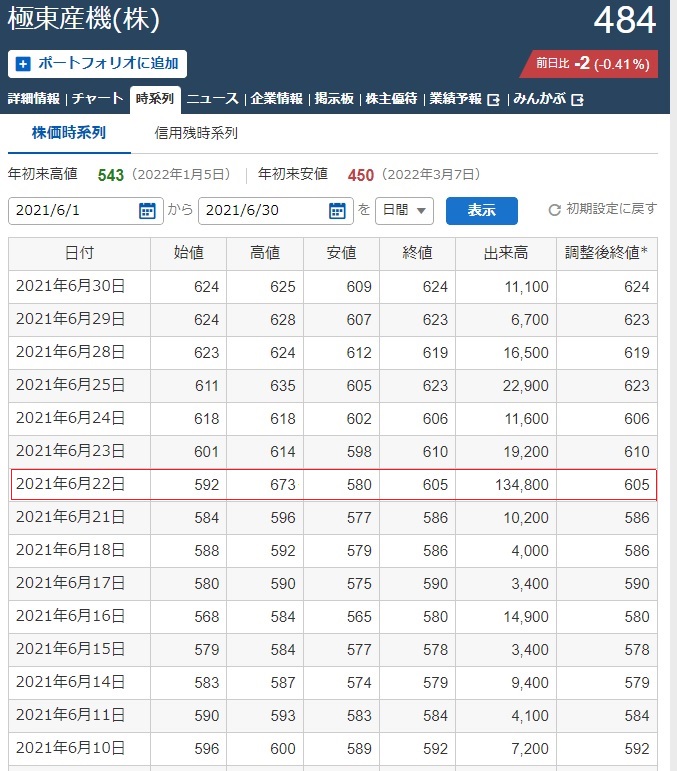Image resolution: width=677 pixels, height=771 pixels.
Task: Open the 掲示板 tab
Action: (334, 99)
